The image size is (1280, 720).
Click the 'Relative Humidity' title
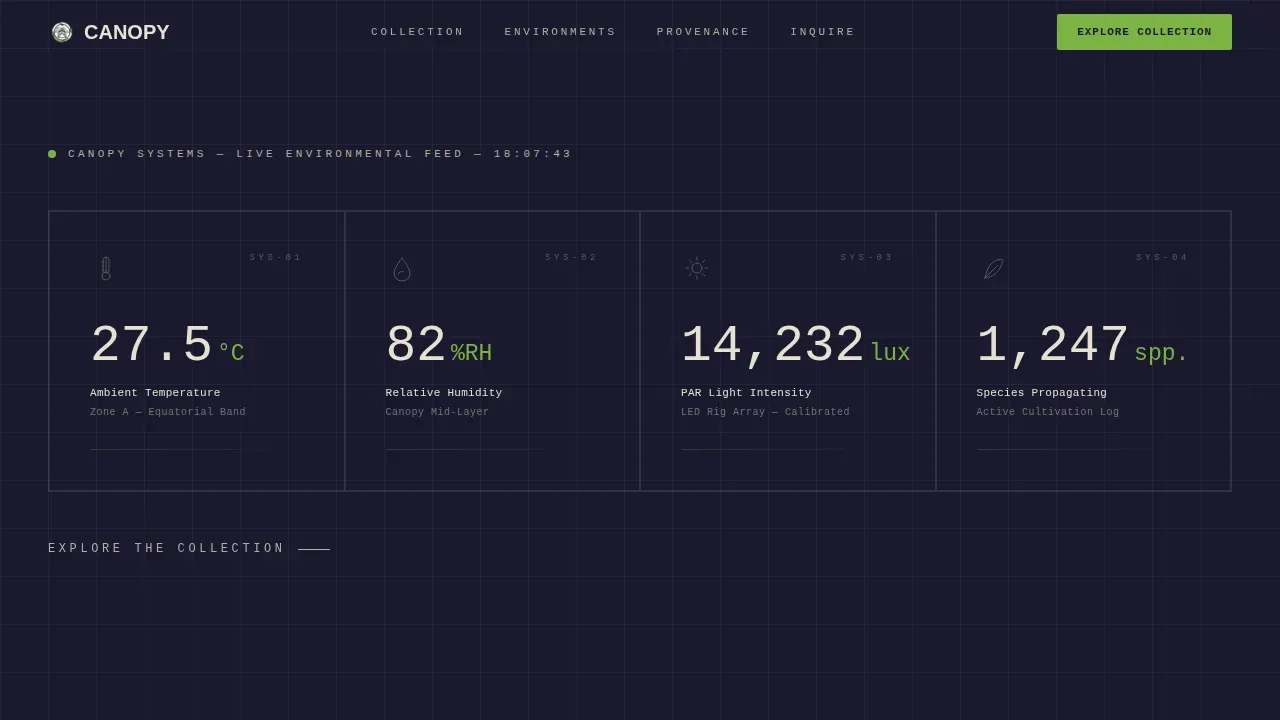444,393
